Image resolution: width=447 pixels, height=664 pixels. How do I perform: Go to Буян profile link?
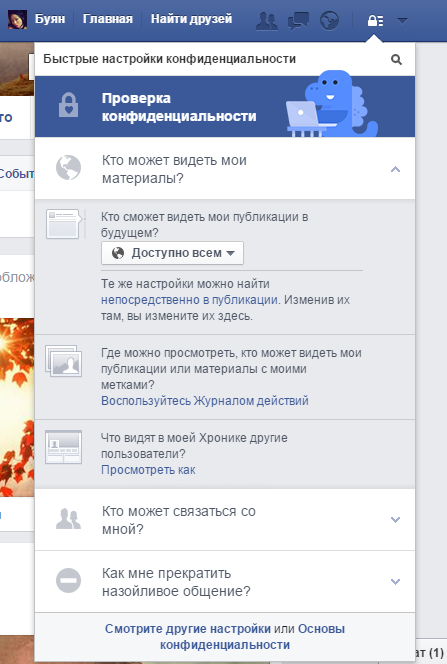(x=50, y=19)
